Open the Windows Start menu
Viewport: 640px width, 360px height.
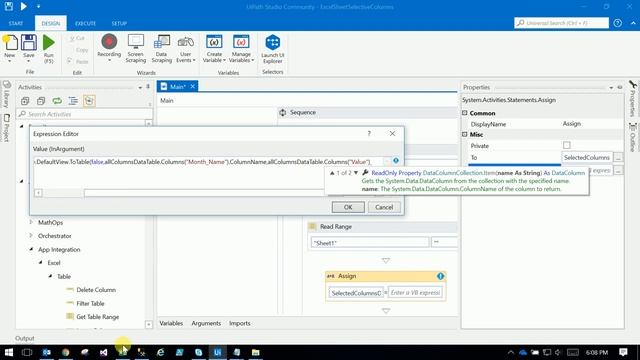coord(9,352)
